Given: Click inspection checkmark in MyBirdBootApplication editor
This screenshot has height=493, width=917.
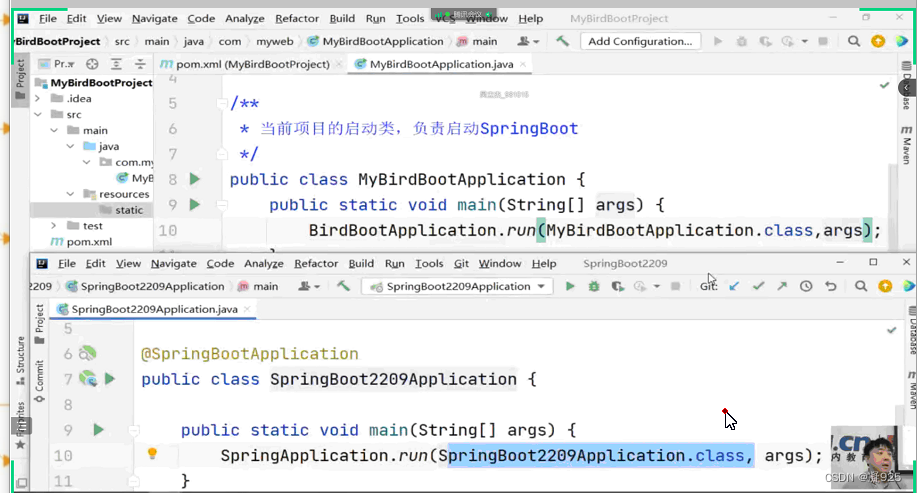Looking at the screenshot, I should [x=884, y=85].
